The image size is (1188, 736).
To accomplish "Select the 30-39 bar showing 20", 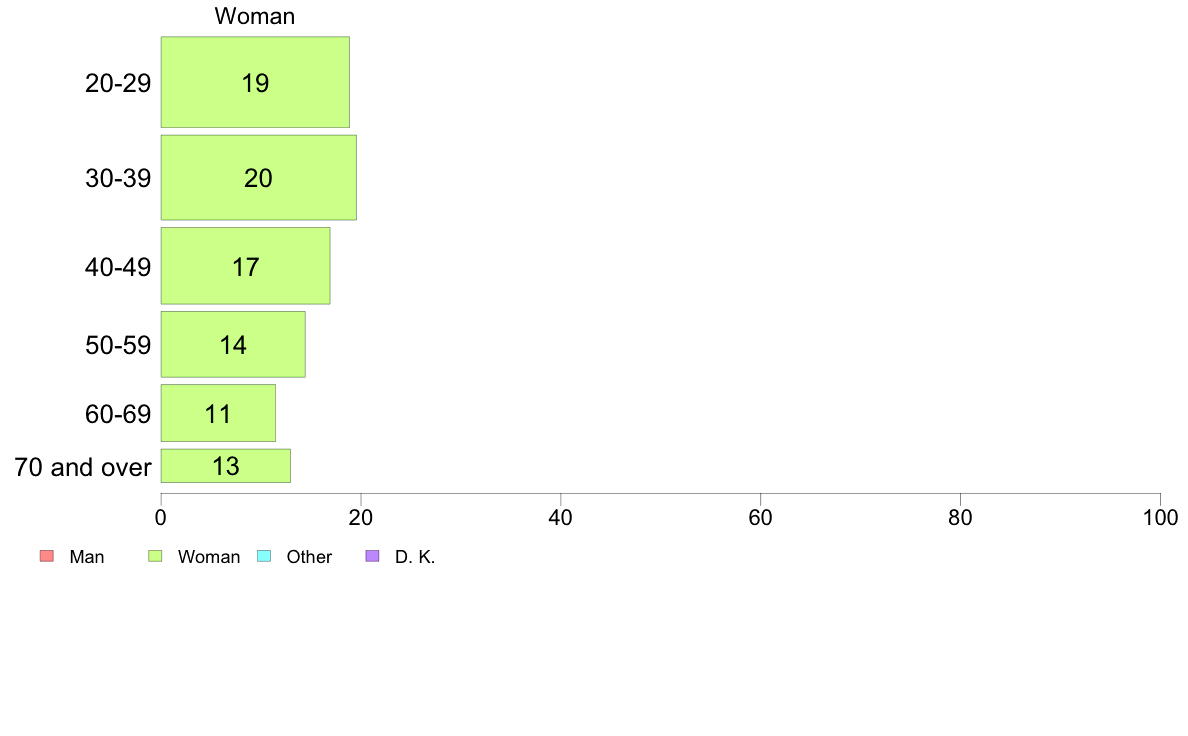I will 258,177.
